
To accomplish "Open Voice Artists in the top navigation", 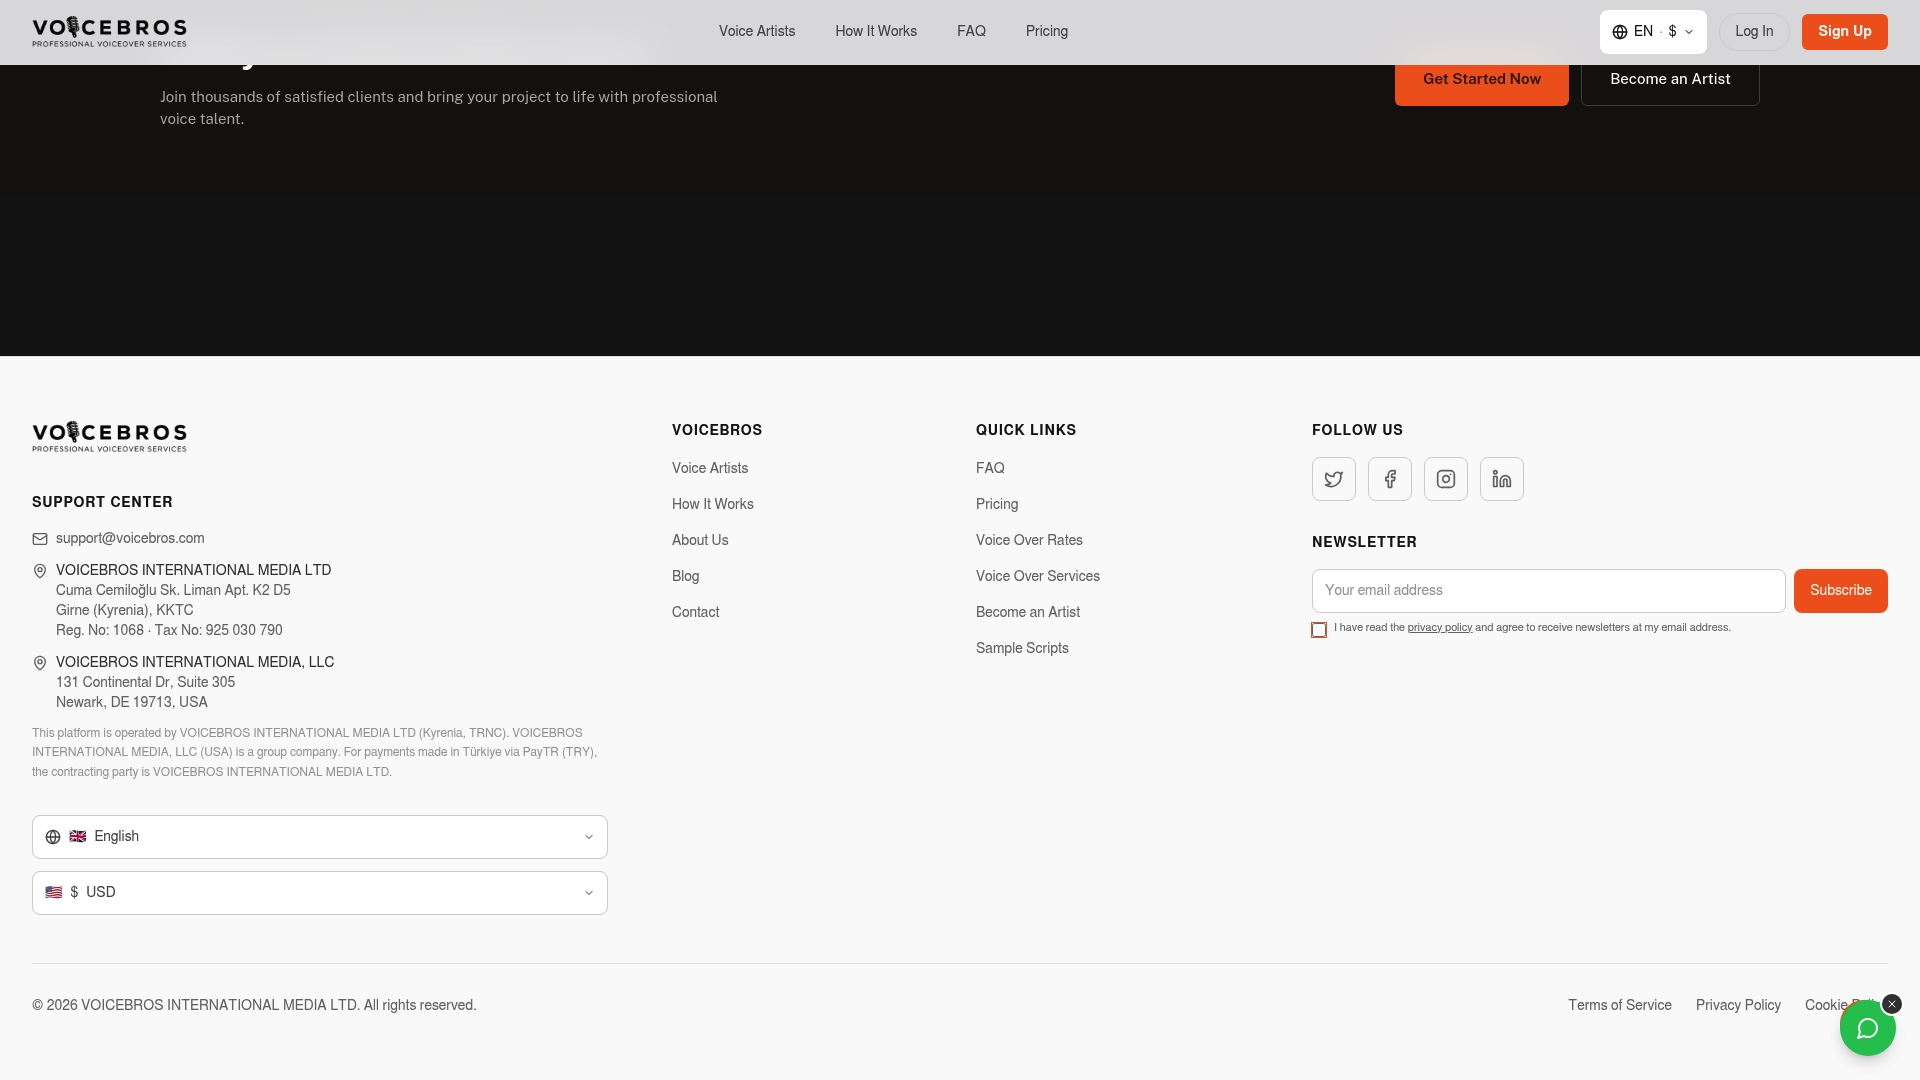I will [x=757, y=31].
